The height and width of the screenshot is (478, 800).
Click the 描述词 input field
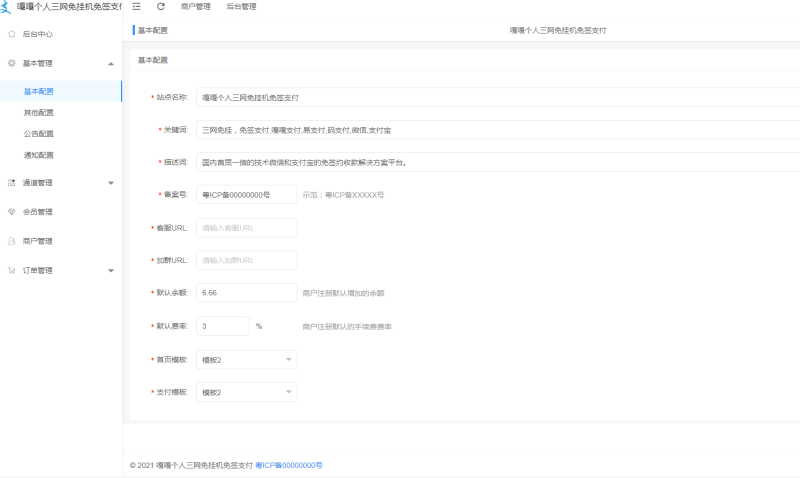point(498,162)
